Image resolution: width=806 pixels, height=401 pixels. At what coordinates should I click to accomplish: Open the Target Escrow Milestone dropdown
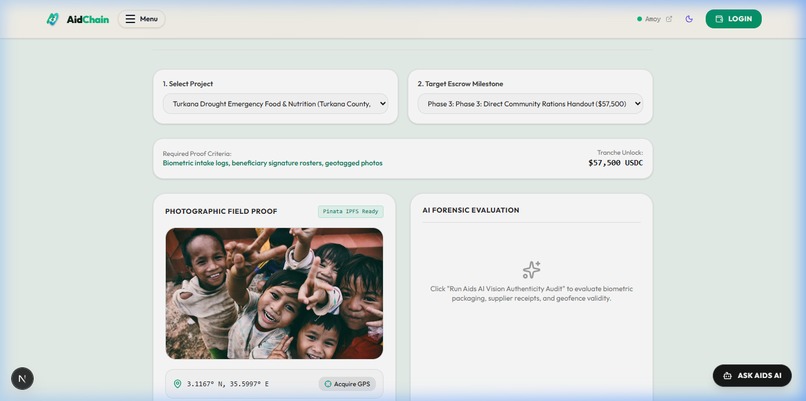[x=530, y=104]
